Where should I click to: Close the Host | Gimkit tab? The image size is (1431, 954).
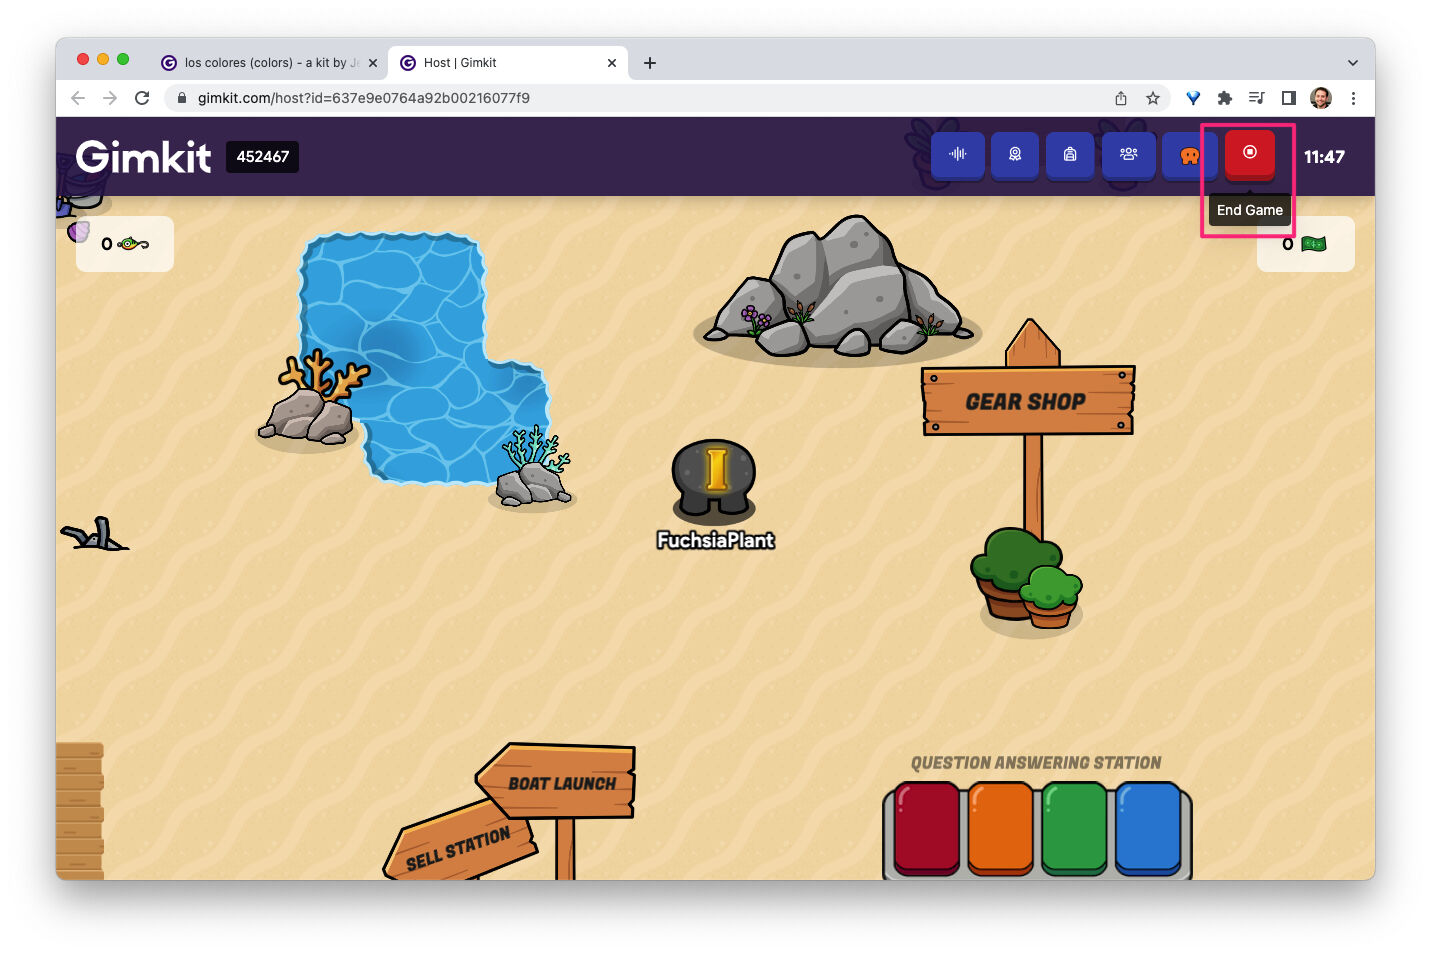pyautogui.click(x=612, y=63)
